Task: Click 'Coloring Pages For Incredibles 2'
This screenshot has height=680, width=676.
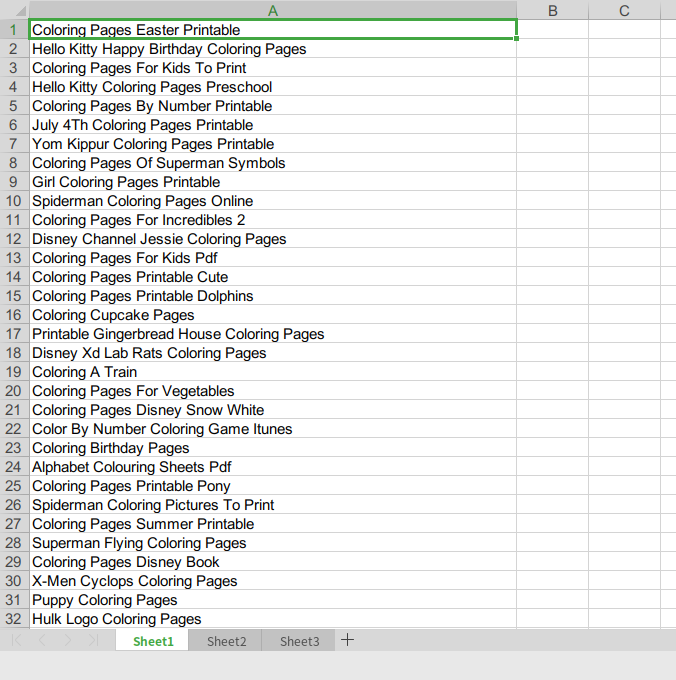Action: 273,220
